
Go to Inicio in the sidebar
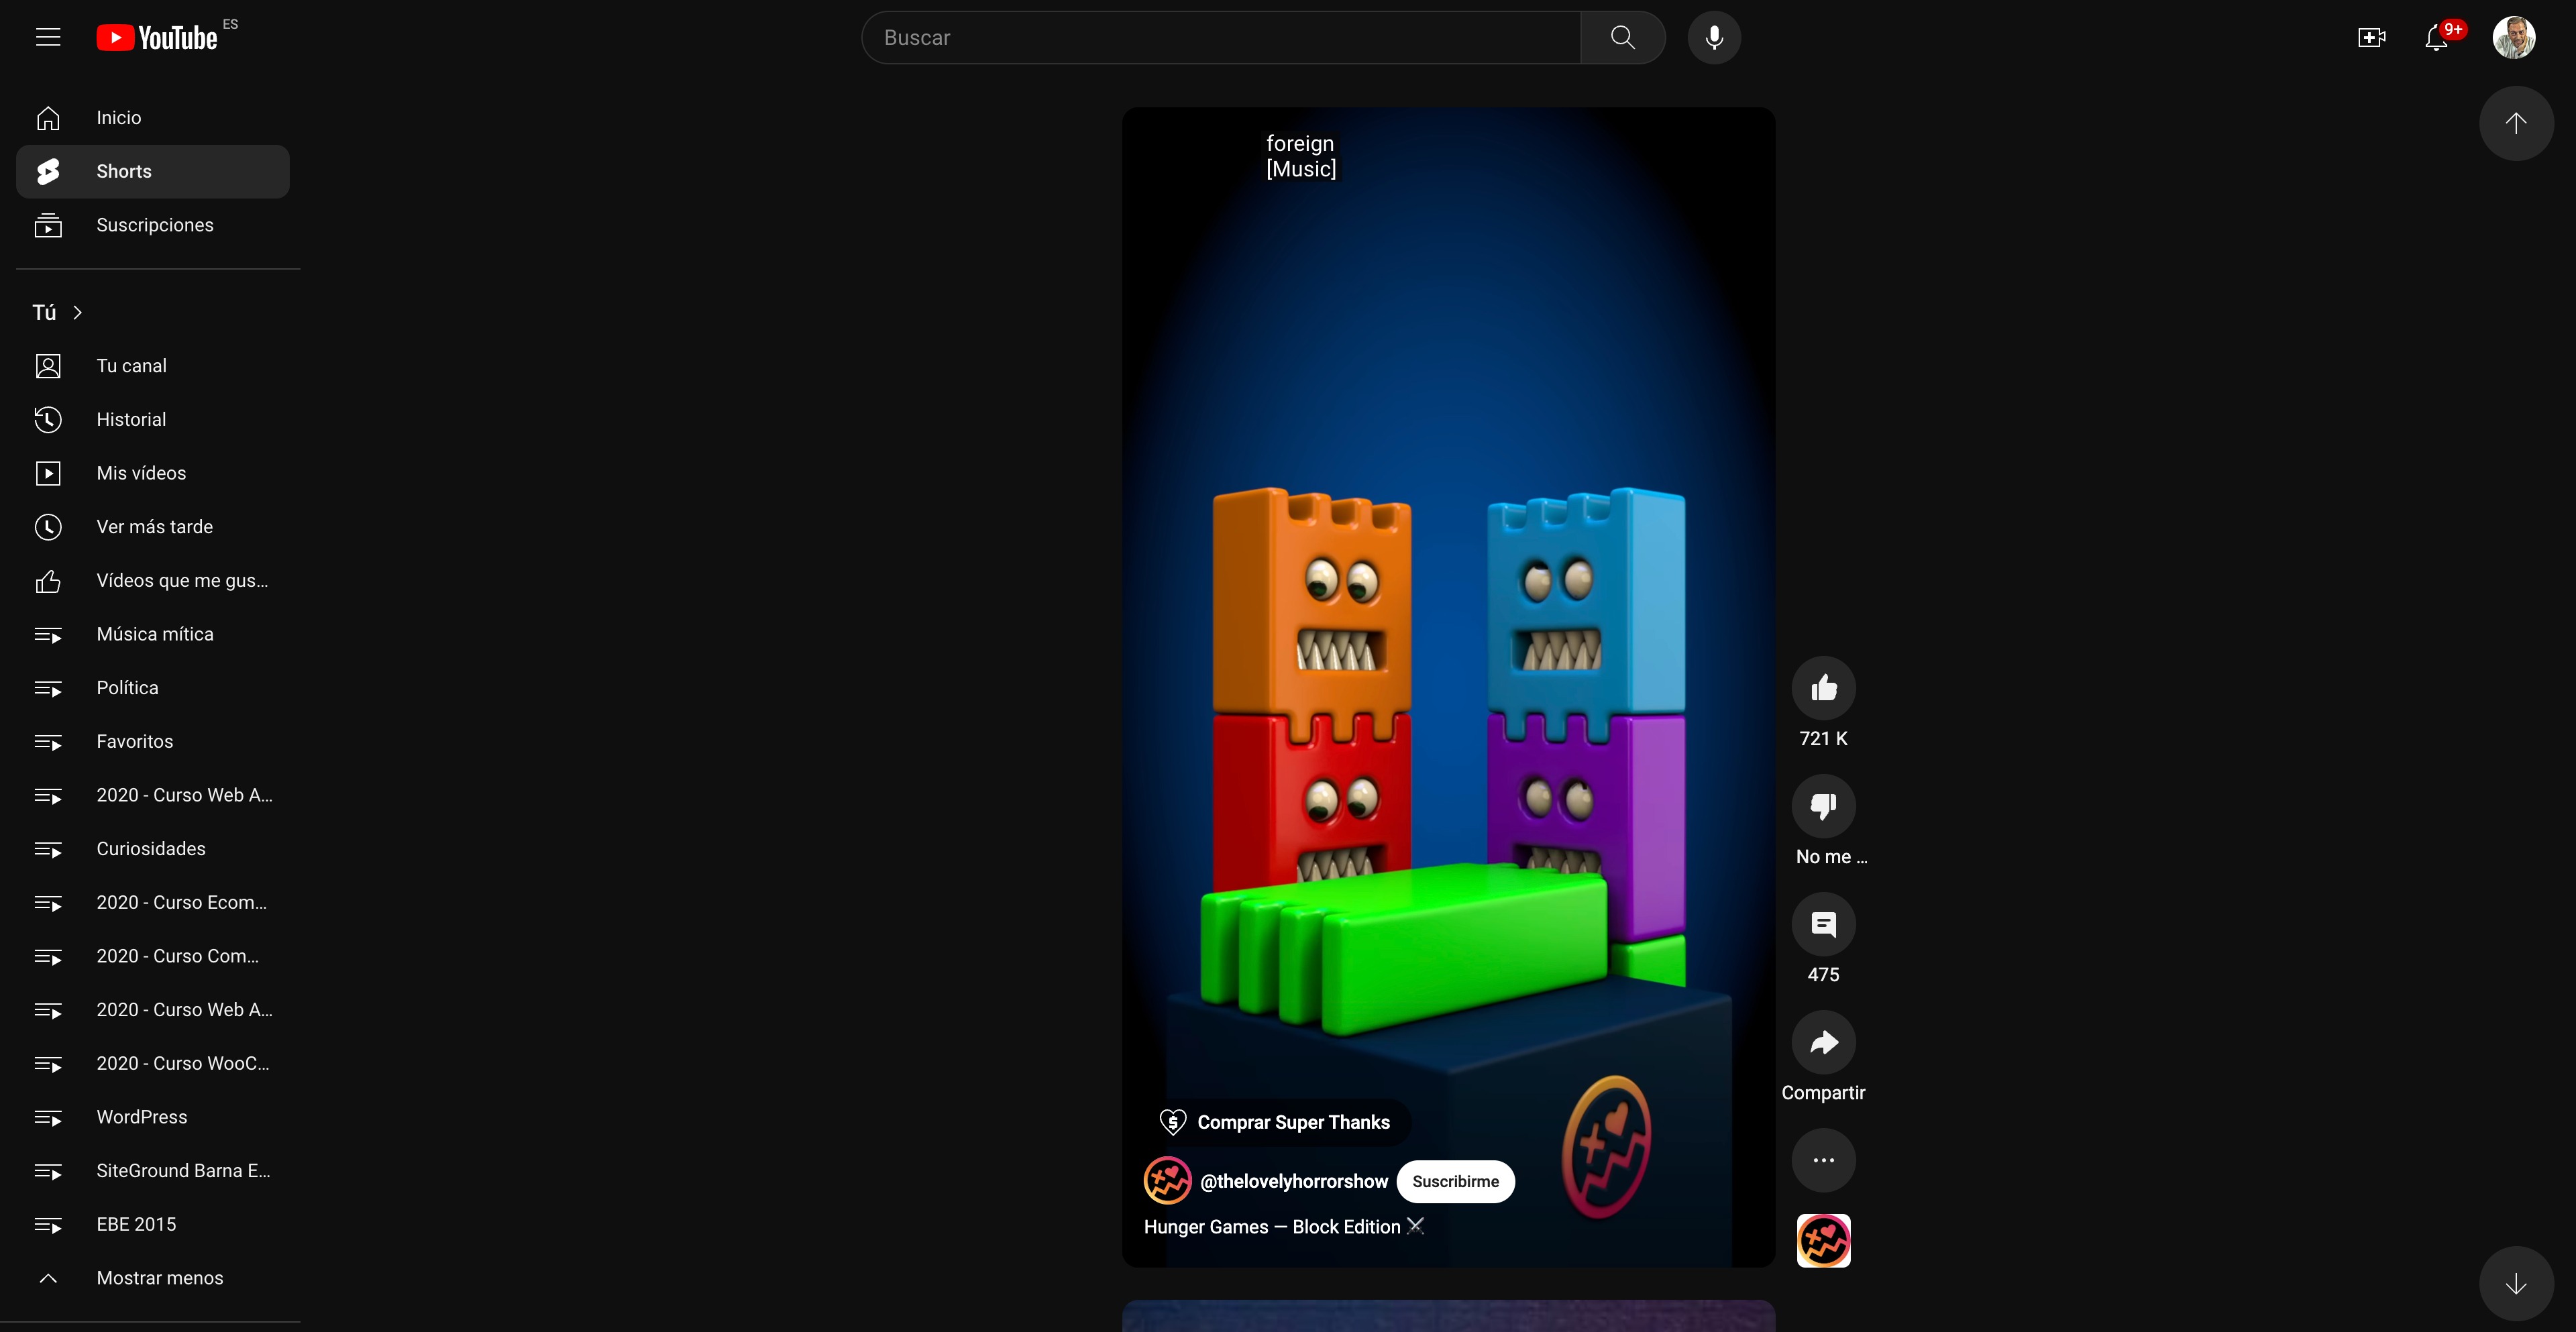[x=118, y=118]
